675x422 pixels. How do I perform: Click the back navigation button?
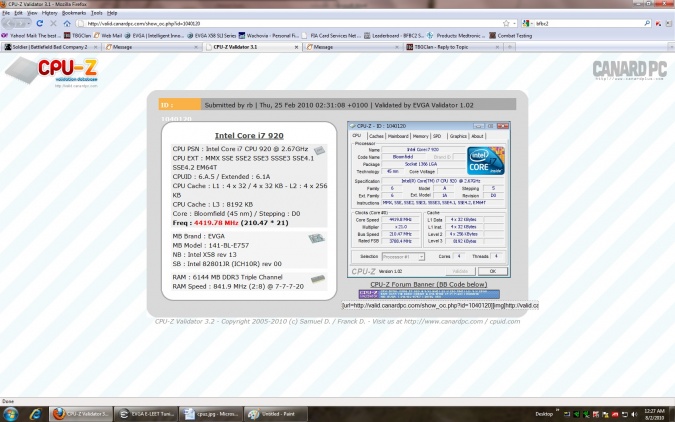point(9,23)
